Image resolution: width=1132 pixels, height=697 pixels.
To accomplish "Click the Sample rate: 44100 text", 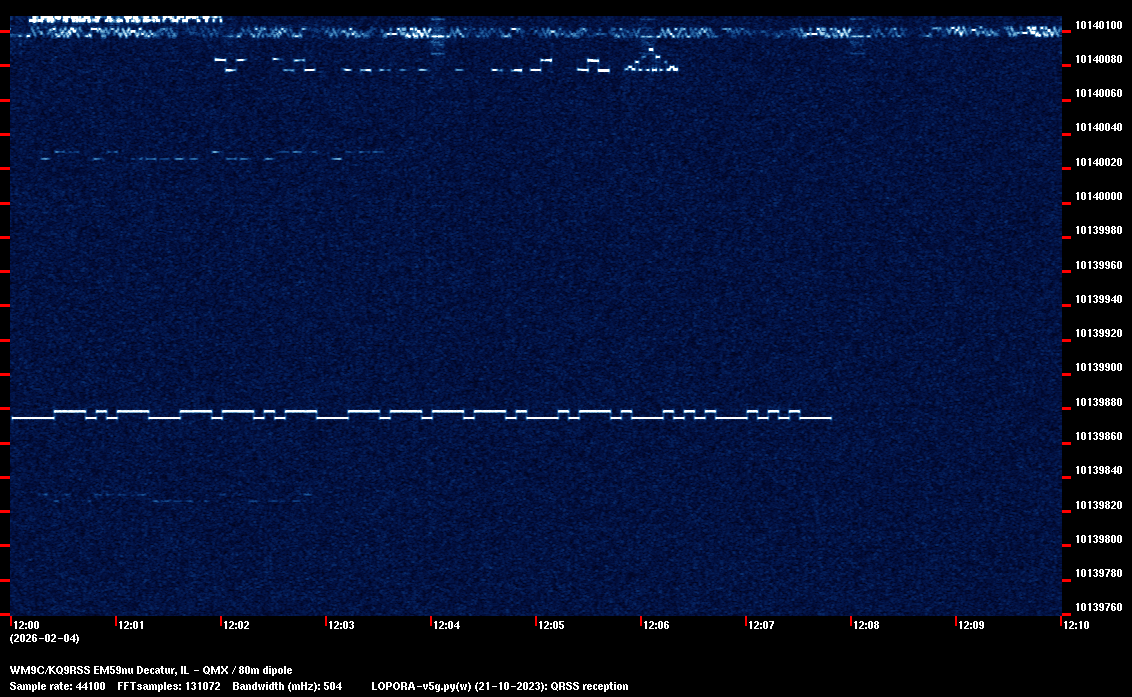I will (x=57, y=686).
